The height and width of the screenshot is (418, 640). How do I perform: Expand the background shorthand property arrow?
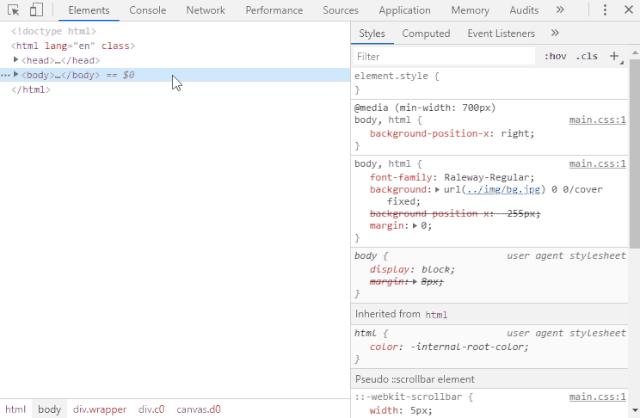pyautogui.click(x=436, y=189)
